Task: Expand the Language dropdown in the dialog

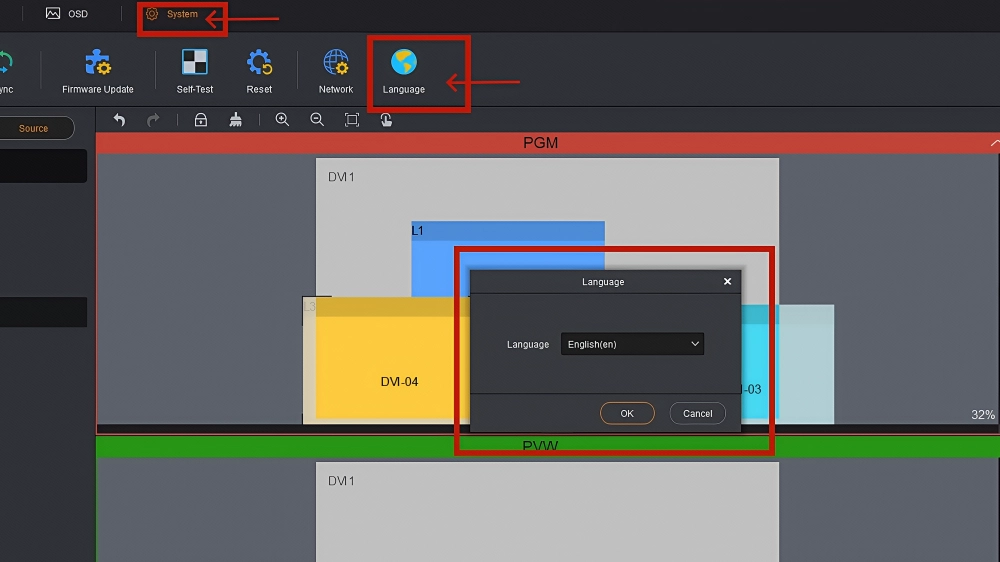Action: click(x=632, y=344)
